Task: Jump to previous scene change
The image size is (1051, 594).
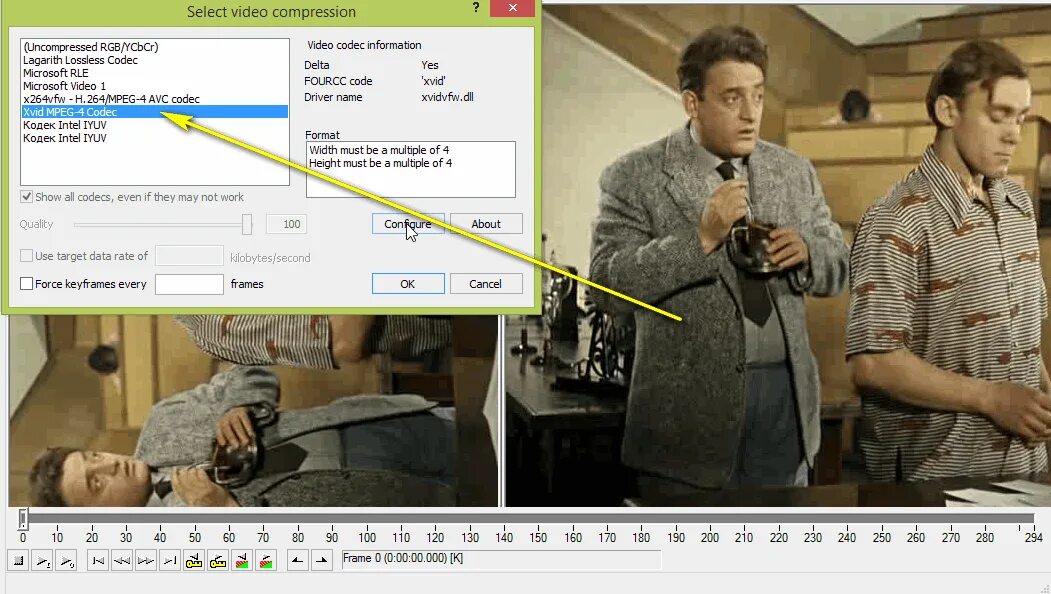Action: click(x=242, y=560)
